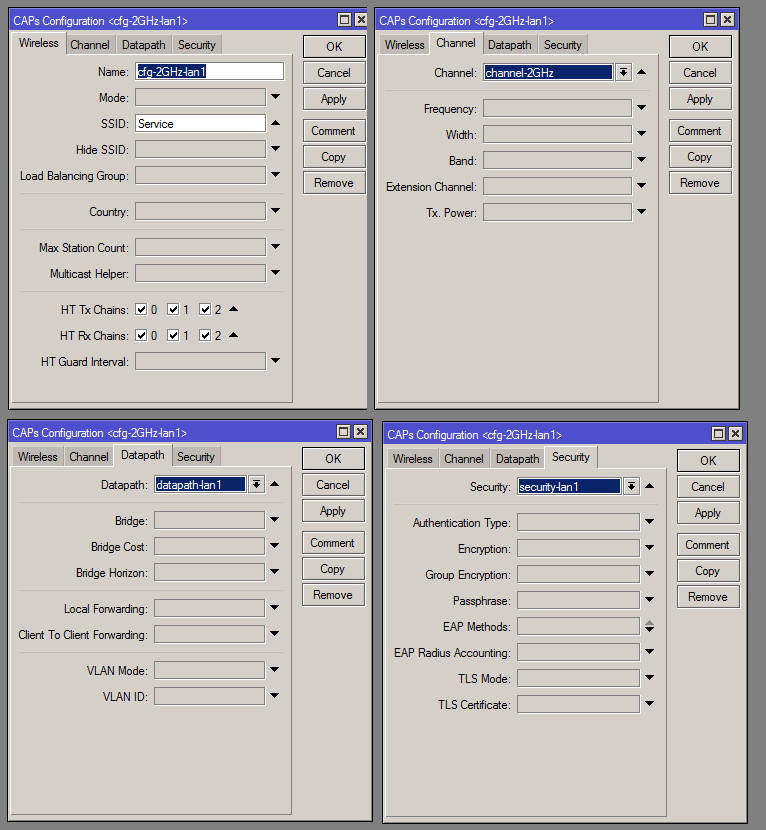
Task: Click Comment in the Datapath tab window
Action: (x=333, y=543)
